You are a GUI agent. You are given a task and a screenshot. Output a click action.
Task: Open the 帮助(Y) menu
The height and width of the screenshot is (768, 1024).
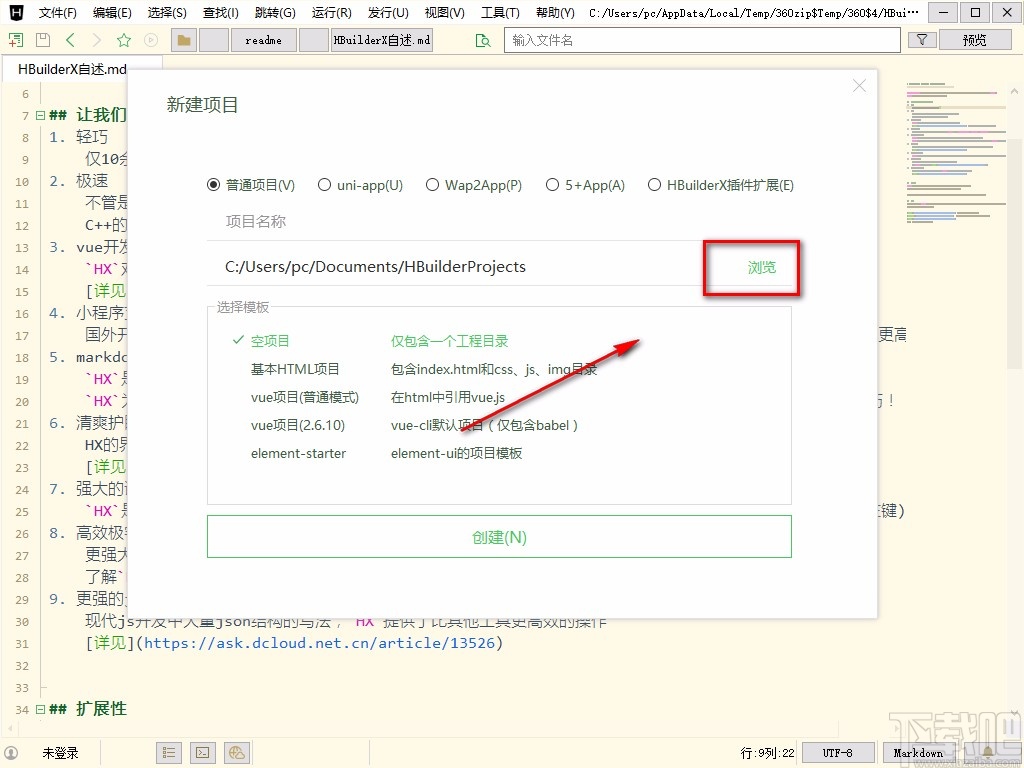coord(555,12)
